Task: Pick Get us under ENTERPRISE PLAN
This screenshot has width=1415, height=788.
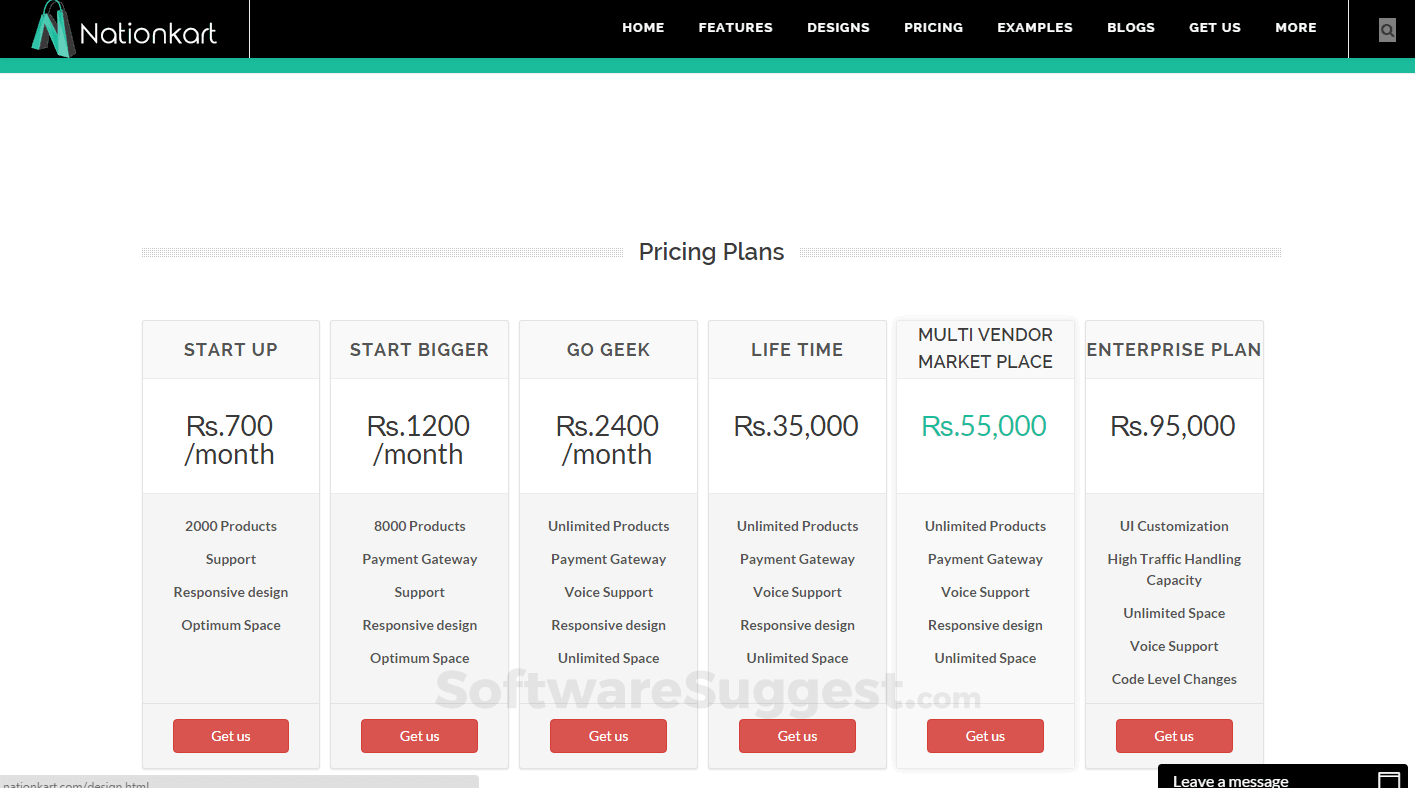Action: tap(1174, 736)
